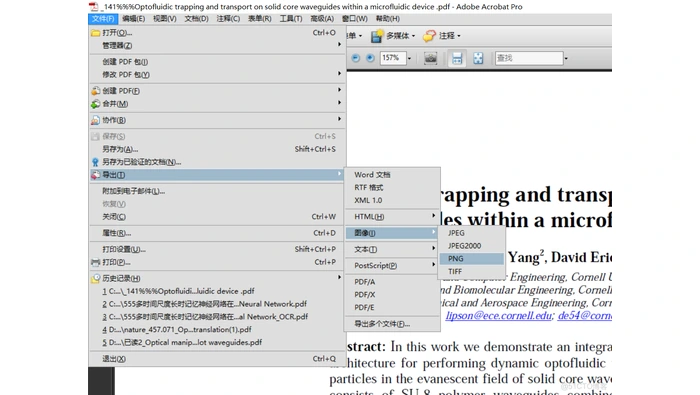Open the 注释 comment toolbar button
The width and height of the screenshot is (700, 395).
pos(442,36)
